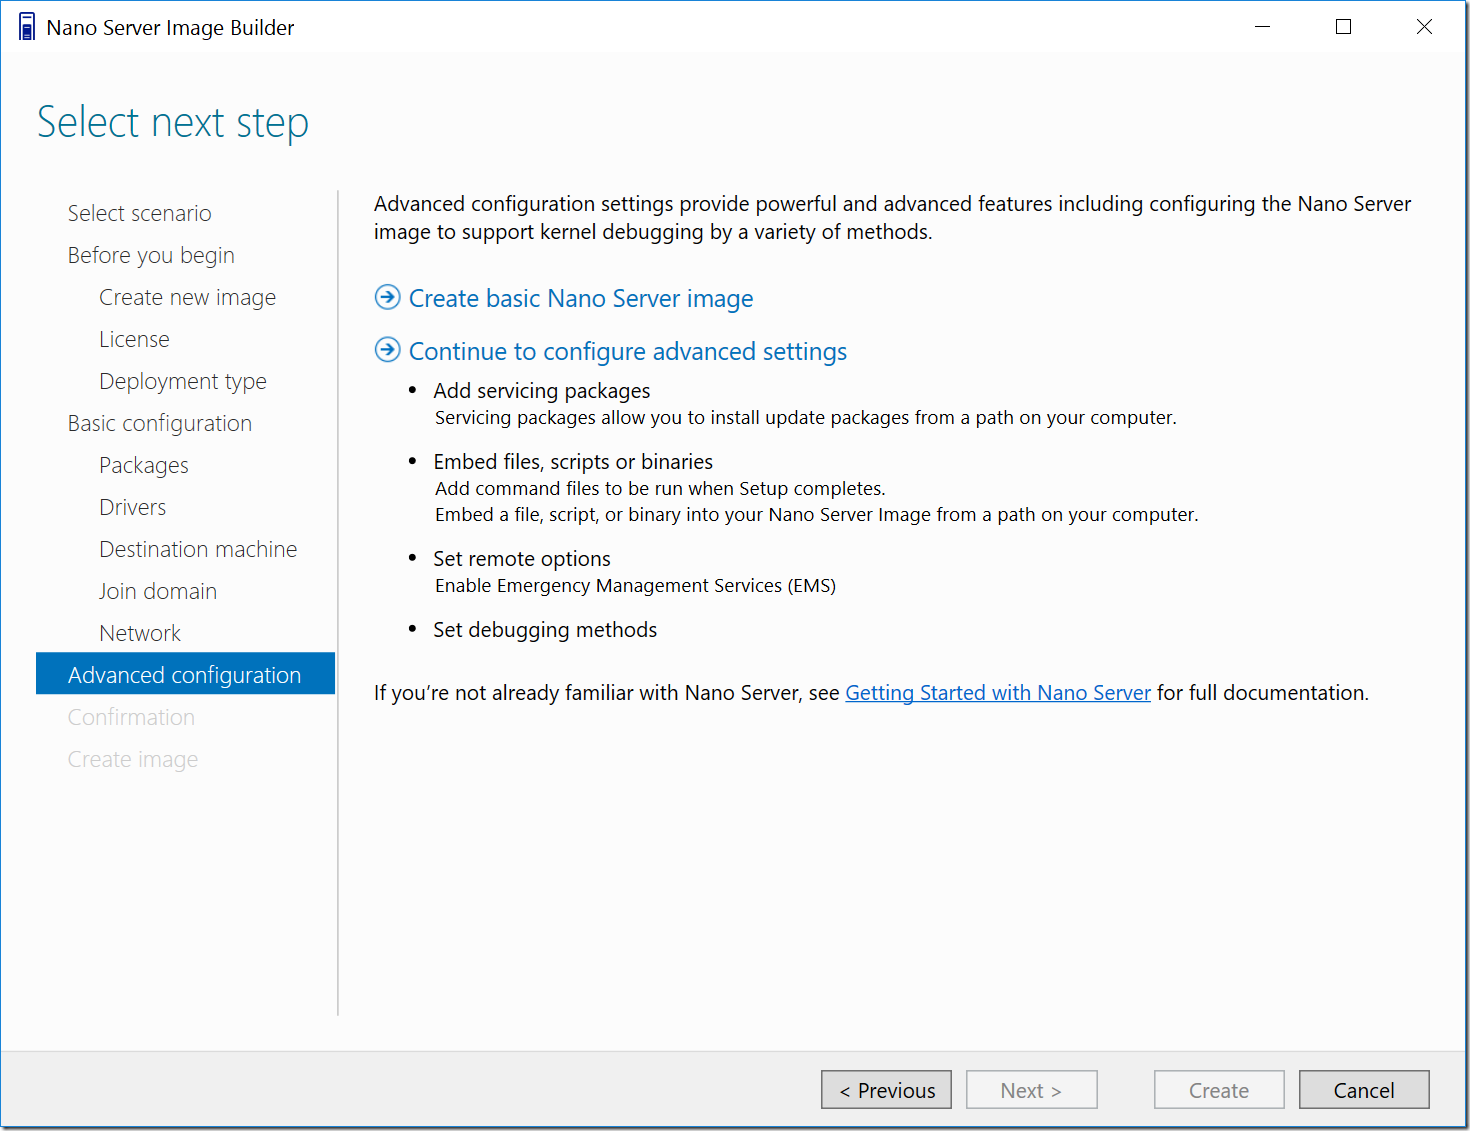Click arrow icon beside Continue to configure advanced settings
This screenshot has height=1131, width=1470.
(x=387, y=350)
